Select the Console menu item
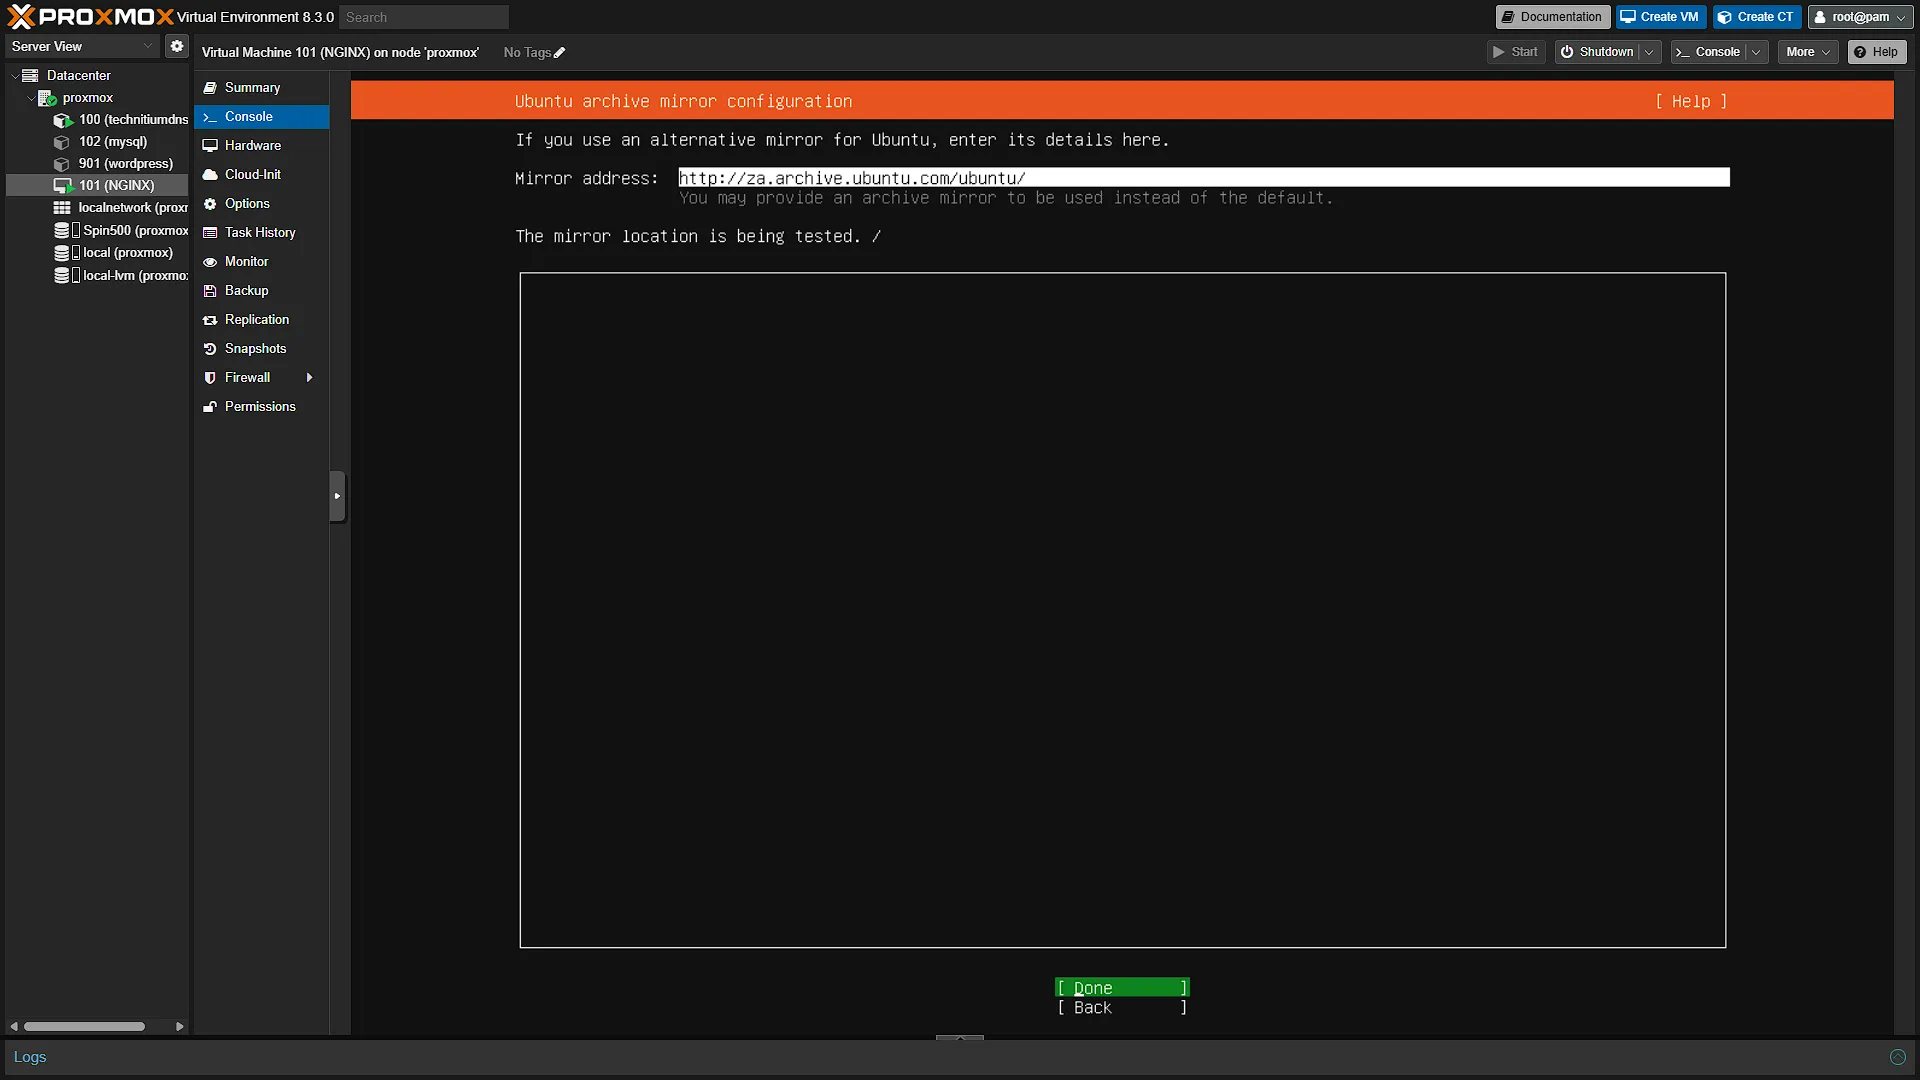The width and height of the screenshot is (1920, 1080). 261,117
